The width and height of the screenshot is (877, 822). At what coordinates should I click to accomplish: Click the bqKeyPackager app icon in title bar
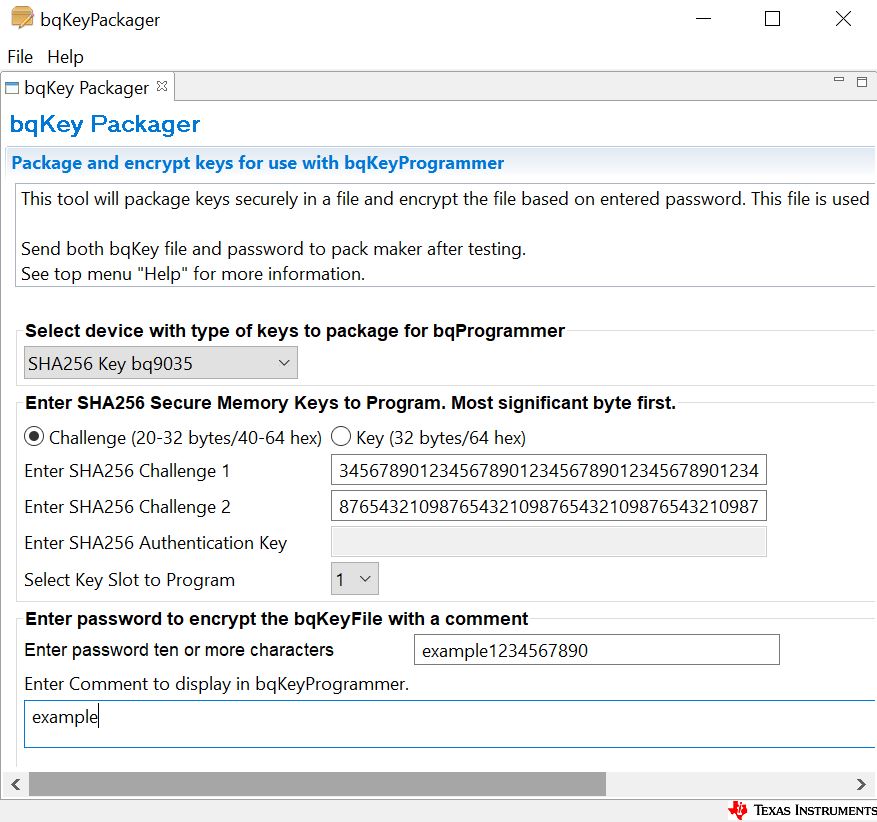[x=22, y=19]
